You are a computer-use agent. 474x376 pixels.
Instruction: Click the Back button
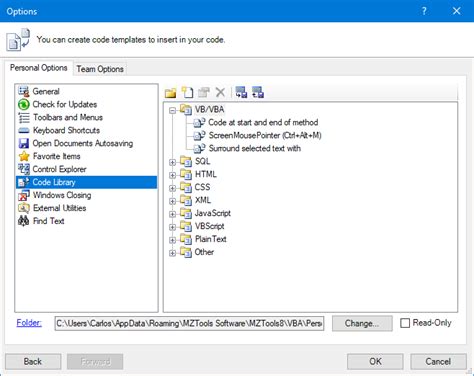pyautogui.click(x=33, y=362)
